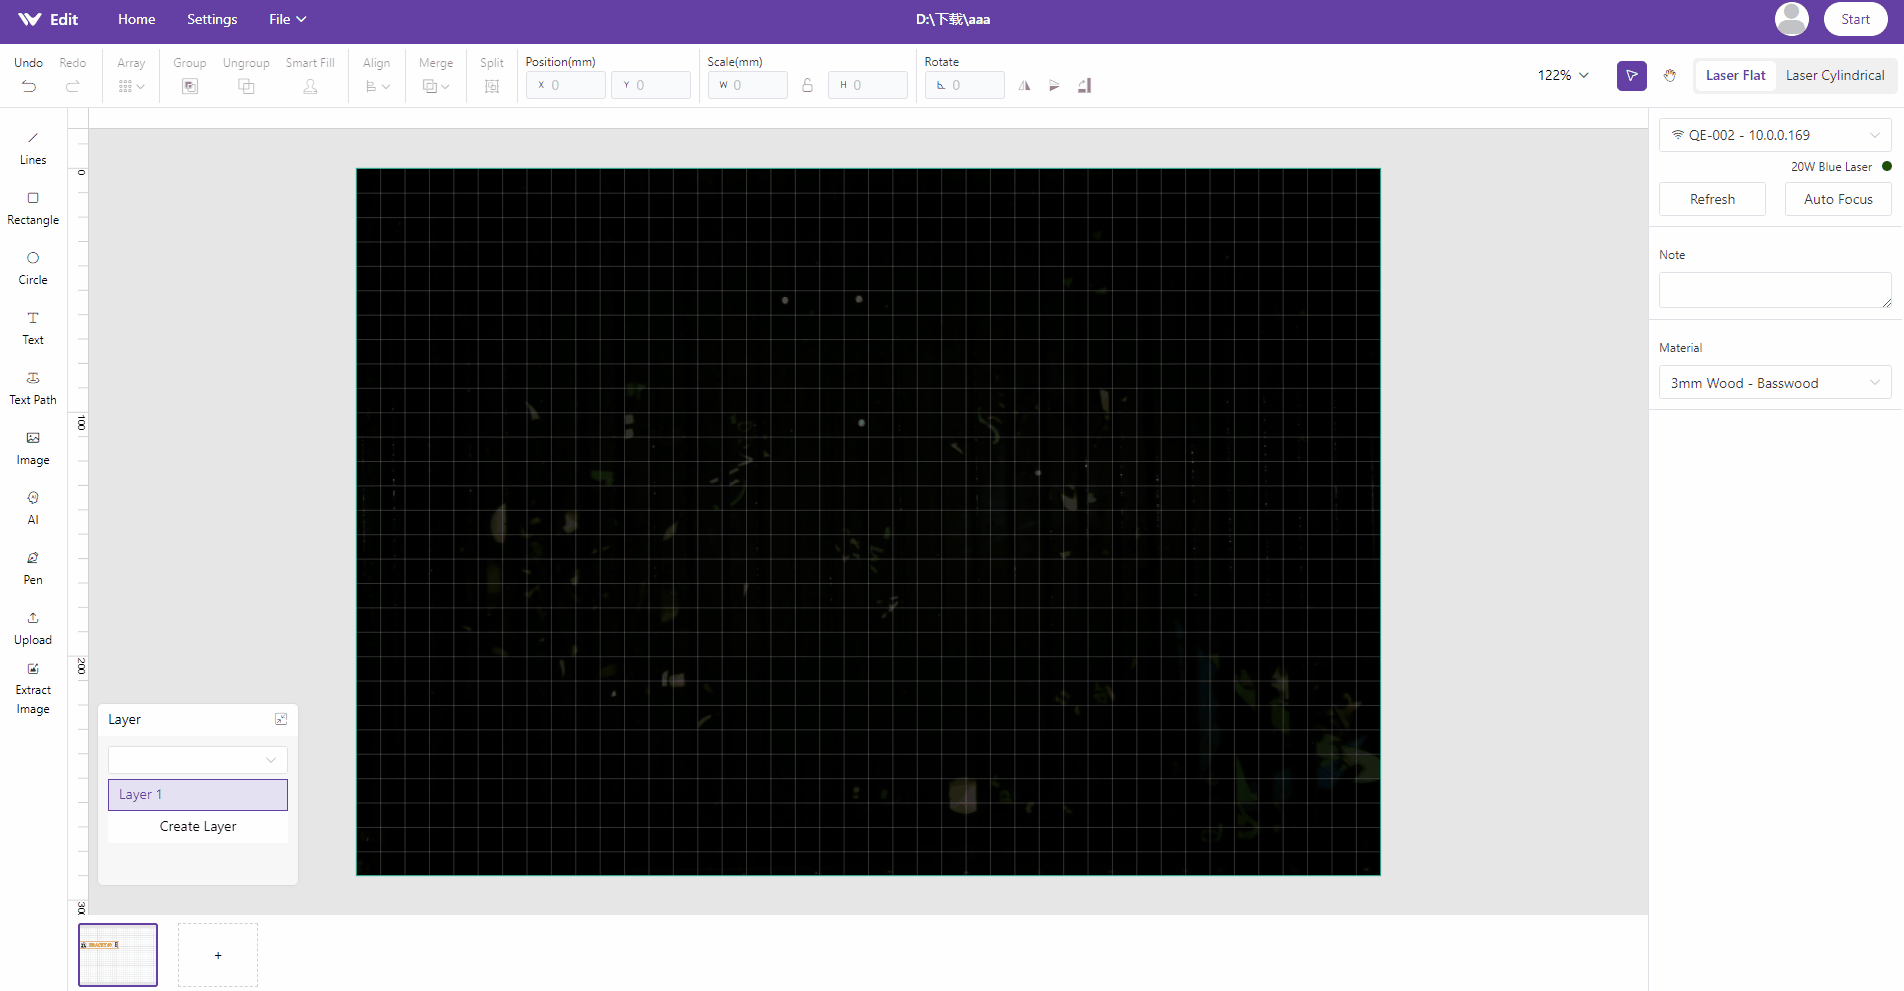The width and height of the screenshot is (1904, 991).
Task: Click the Scale H input field
Action: (868, 85)
